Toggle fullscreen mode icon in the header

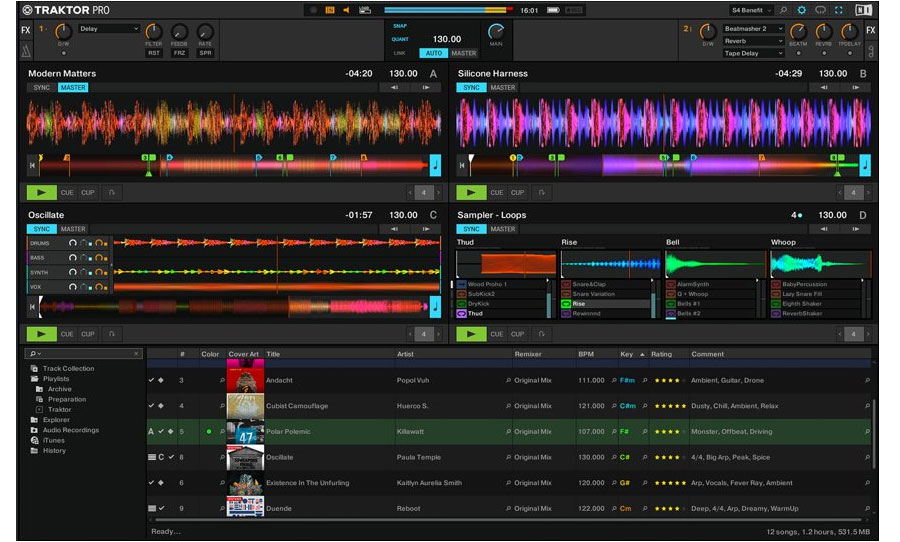(x=839, y=10)
